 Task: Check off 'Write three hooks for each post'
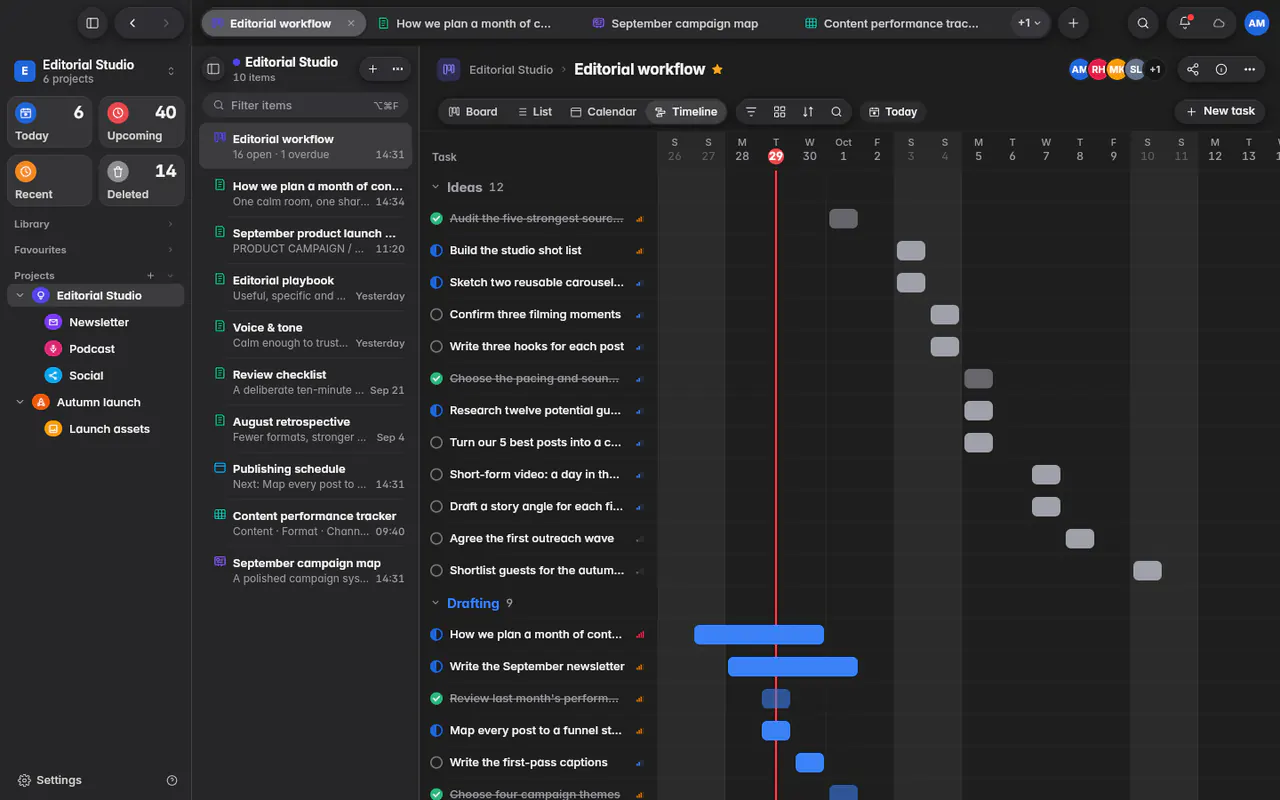click(436, 346)
